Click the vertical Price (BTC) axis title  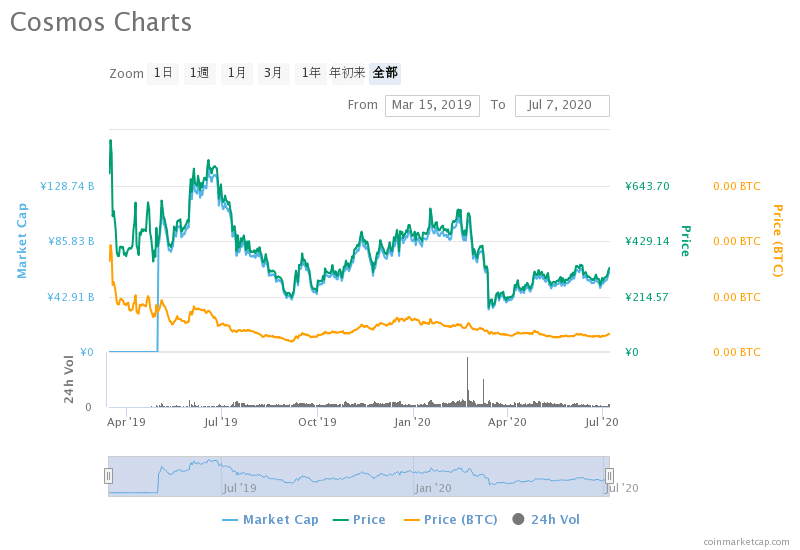coord(778,241)
